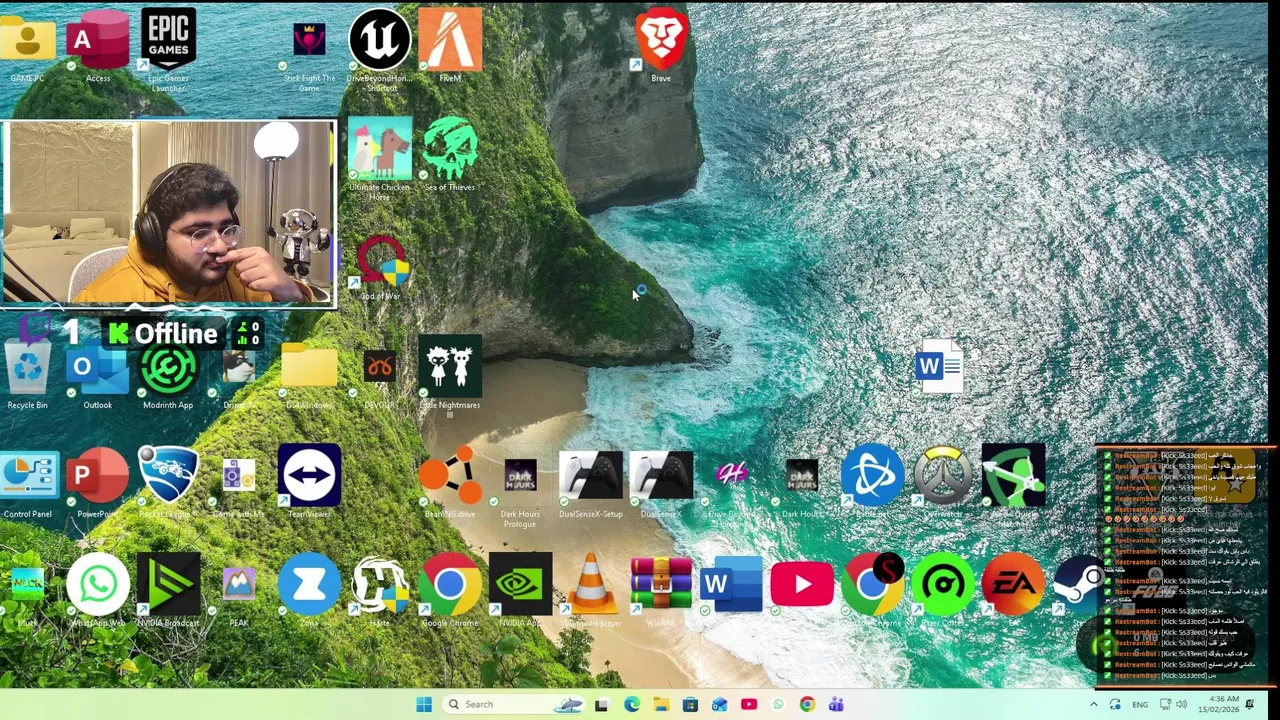
Task: Launch the NVIDIA App shortcut
Action: [x=520, y=585]
